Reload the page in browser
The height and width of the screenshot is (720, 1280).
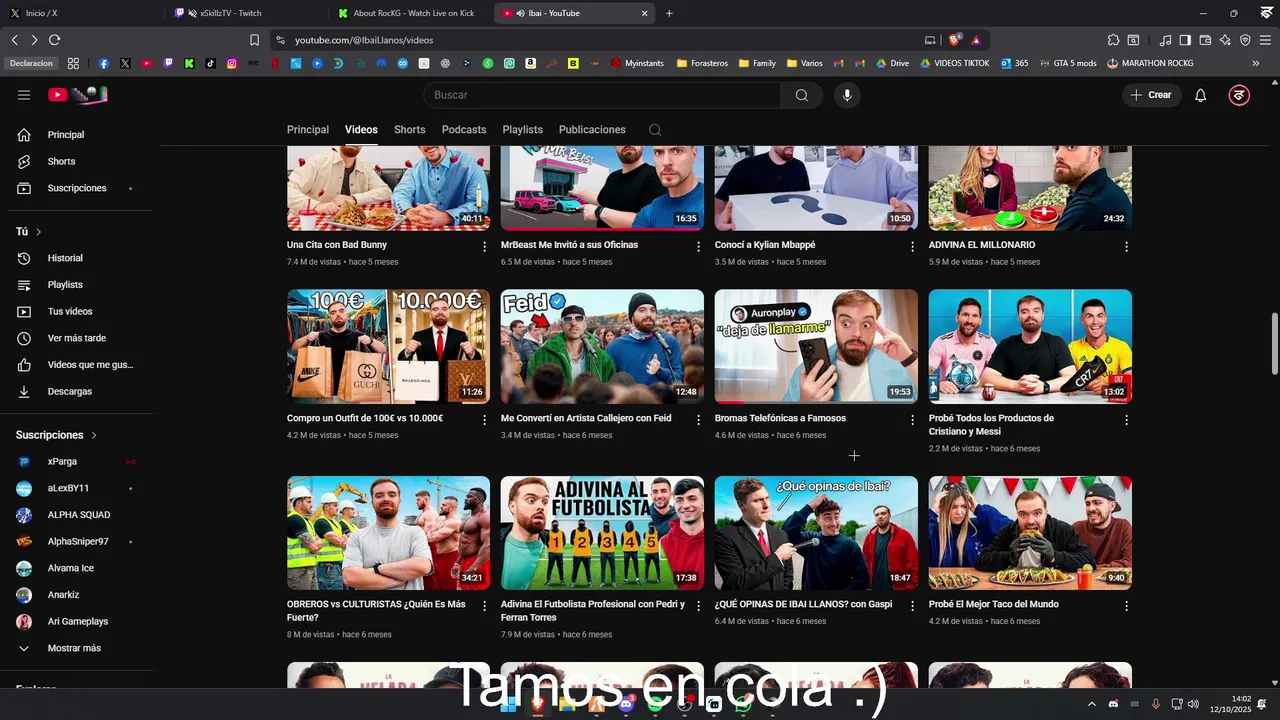pyautogui.click(x=54, y=40)
